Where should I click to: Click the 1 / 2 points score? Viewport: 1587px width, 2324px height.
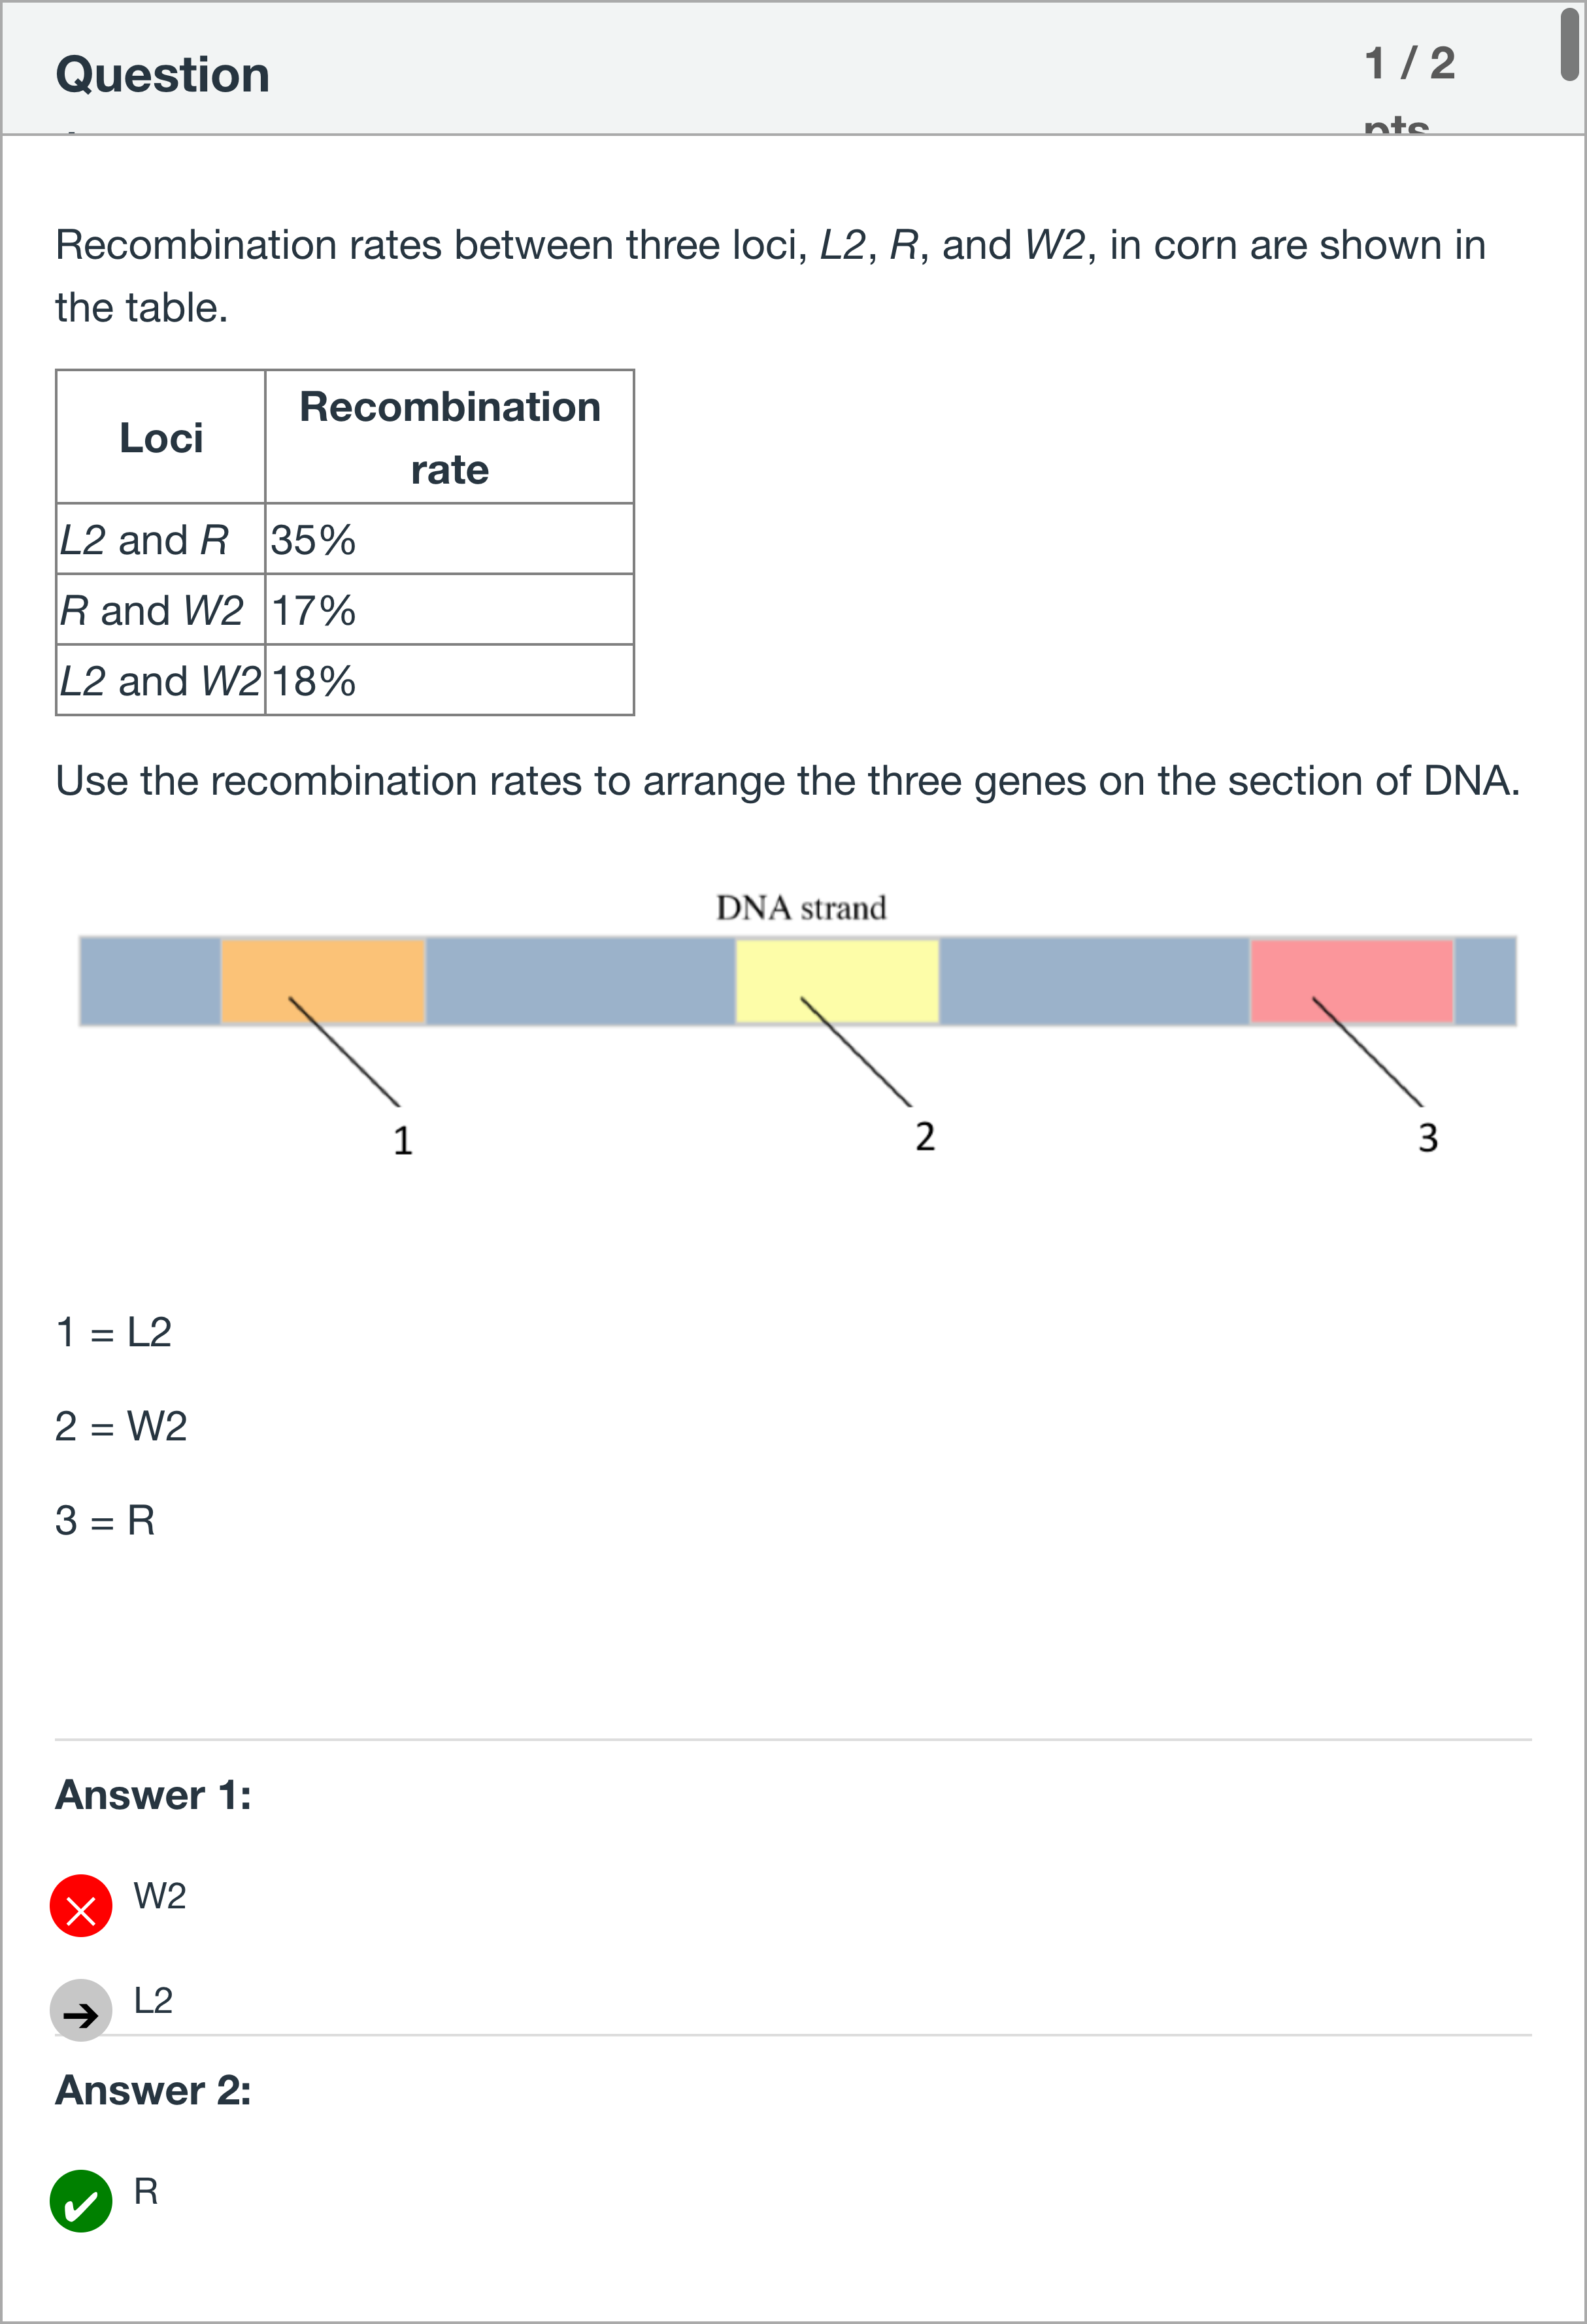1410,64
